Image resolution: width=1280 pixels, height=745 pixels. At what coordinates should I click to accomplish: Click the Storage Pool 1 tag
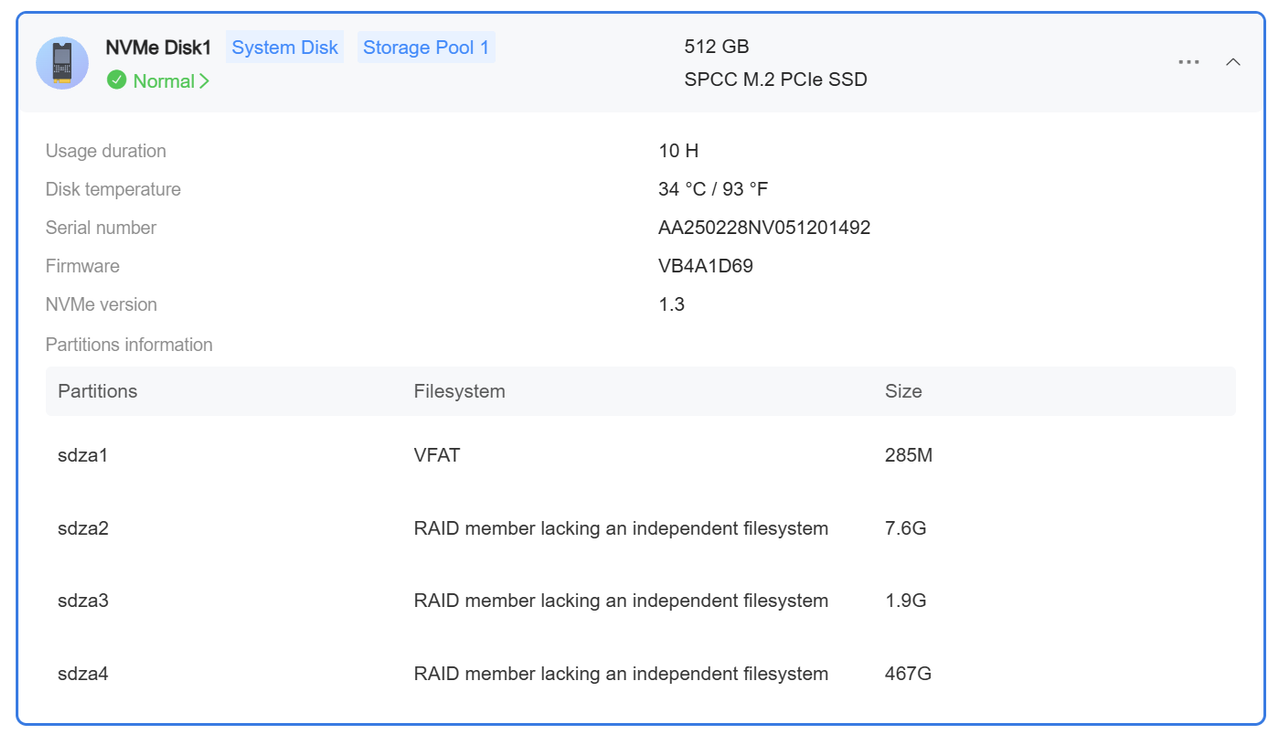[x=426, y=47]
